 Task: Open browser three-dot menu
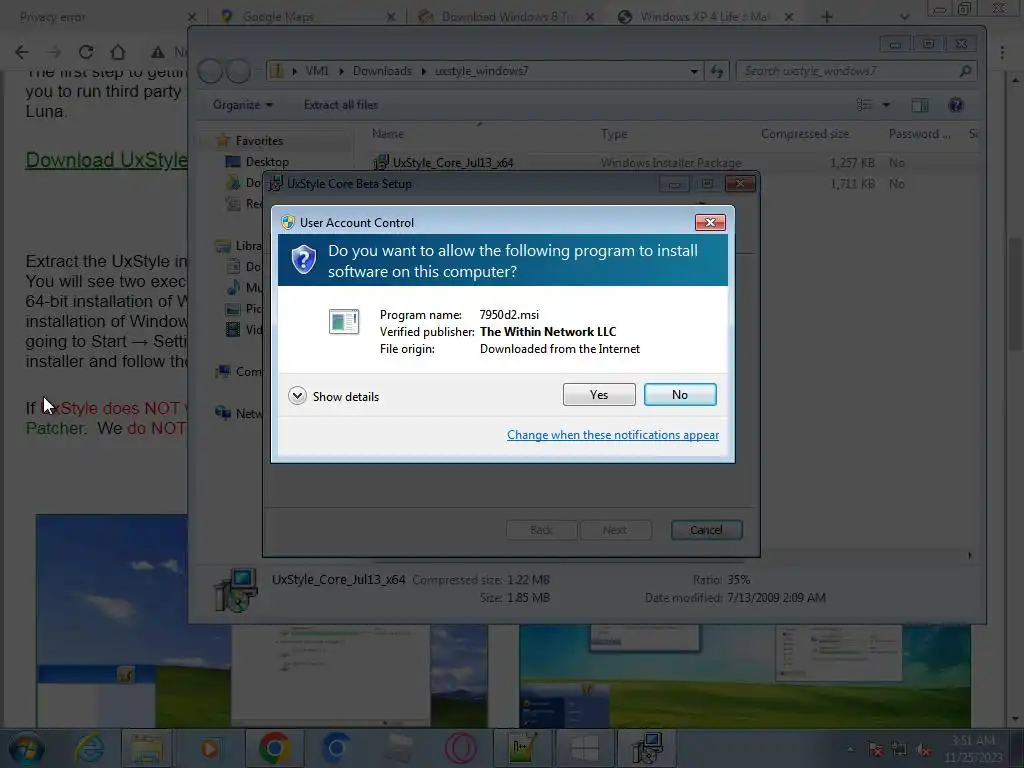(1002, 52)
